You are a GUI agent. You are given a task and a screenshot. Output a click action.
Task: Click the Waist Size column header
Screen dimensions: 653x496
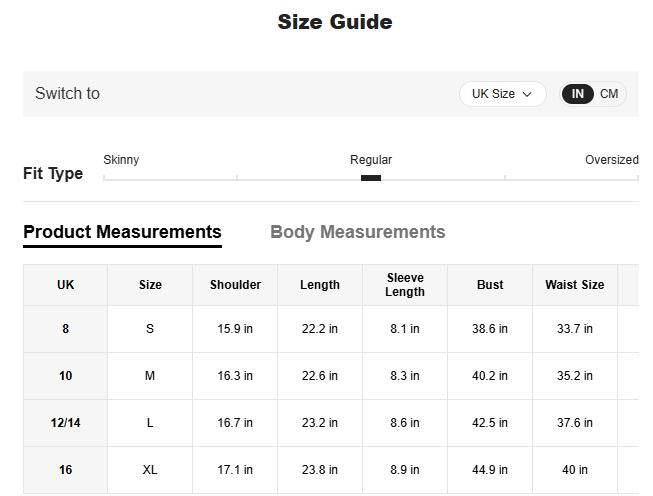tap(574, 285)
